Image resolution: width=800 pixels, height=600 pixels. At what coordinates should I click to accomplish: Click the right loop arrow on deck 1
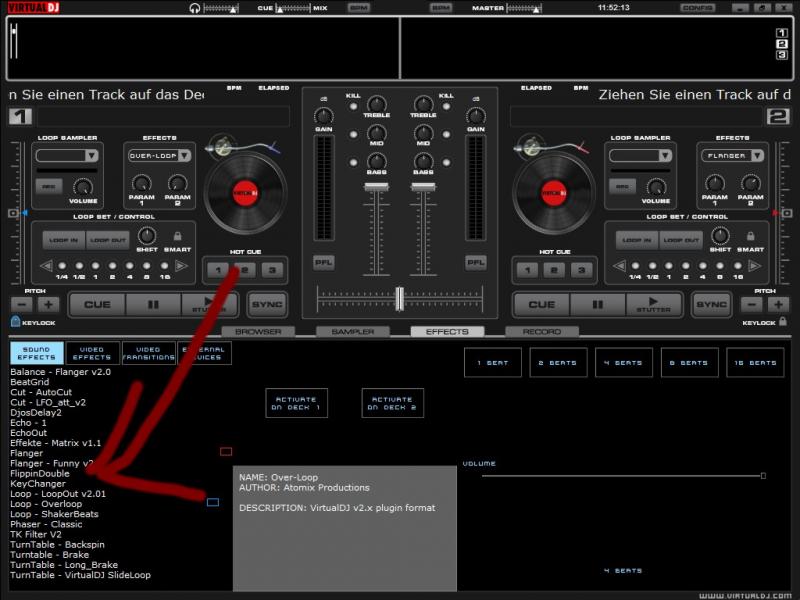(x=181, y=266)
